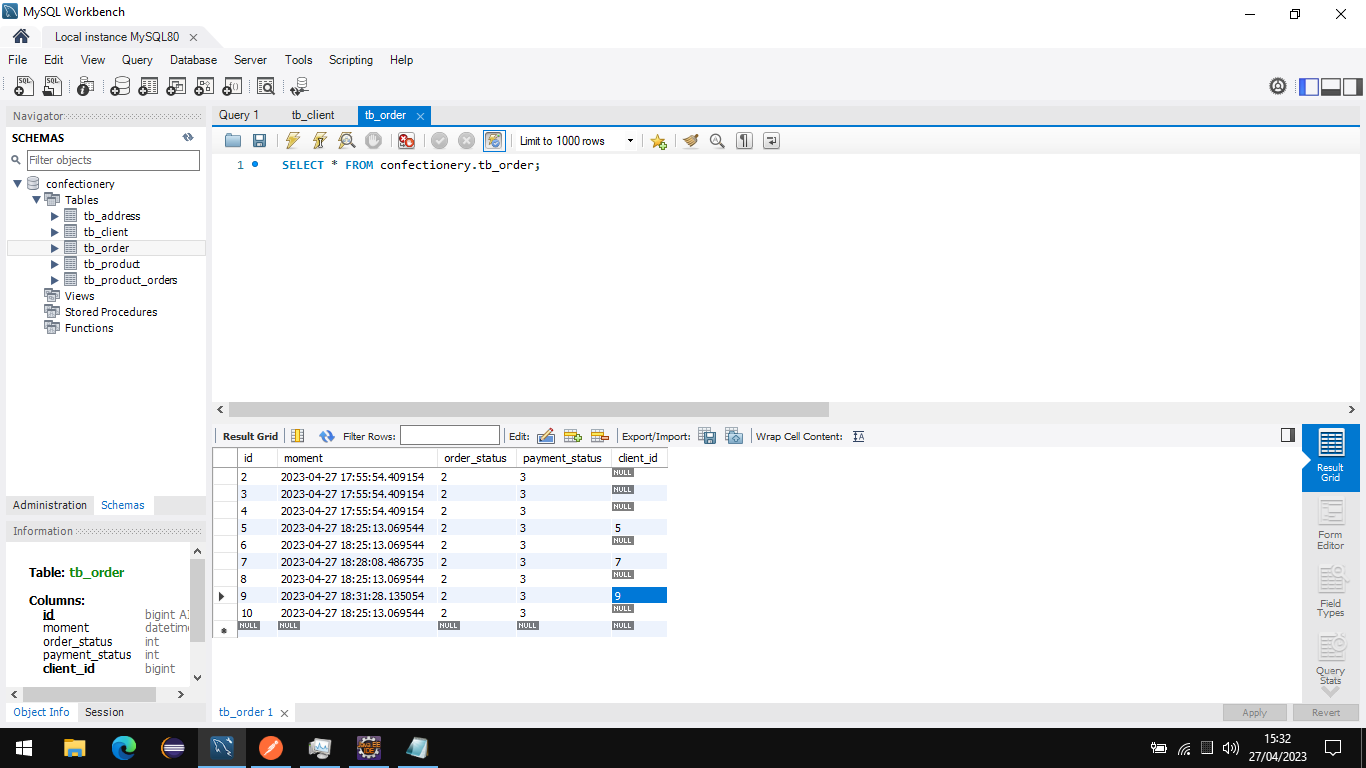Viewport: 1366px width, 768px height.
Task: Toggle word wrapping in editor
Action: click(x=771, y=141)
